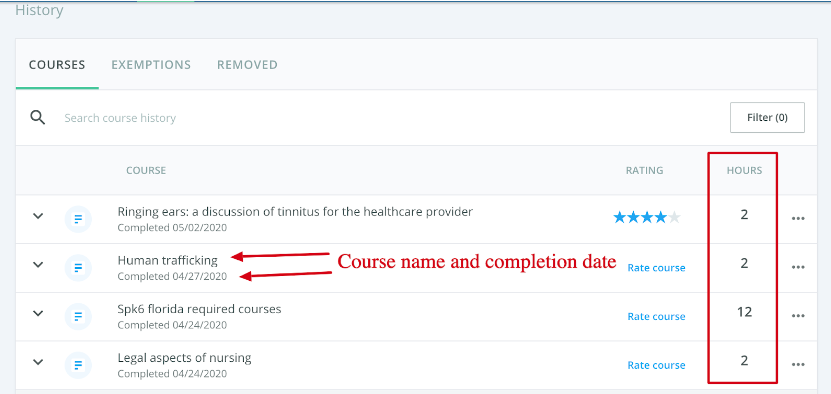The image size is (831, 394).
Task: Open more options for Ringing ears course
Action: click(x=798, y=218)
